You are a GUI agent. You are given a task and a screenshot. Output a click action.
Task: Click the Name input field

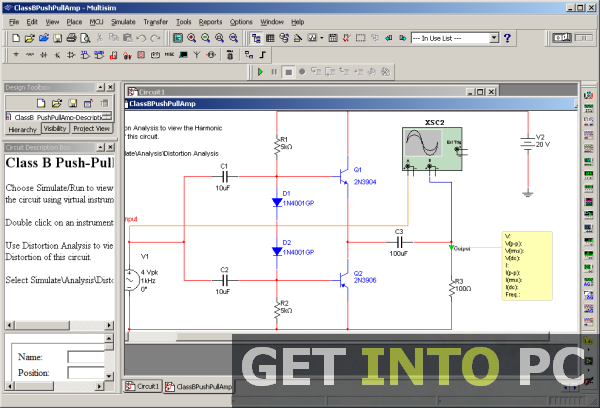click(86, 357)
